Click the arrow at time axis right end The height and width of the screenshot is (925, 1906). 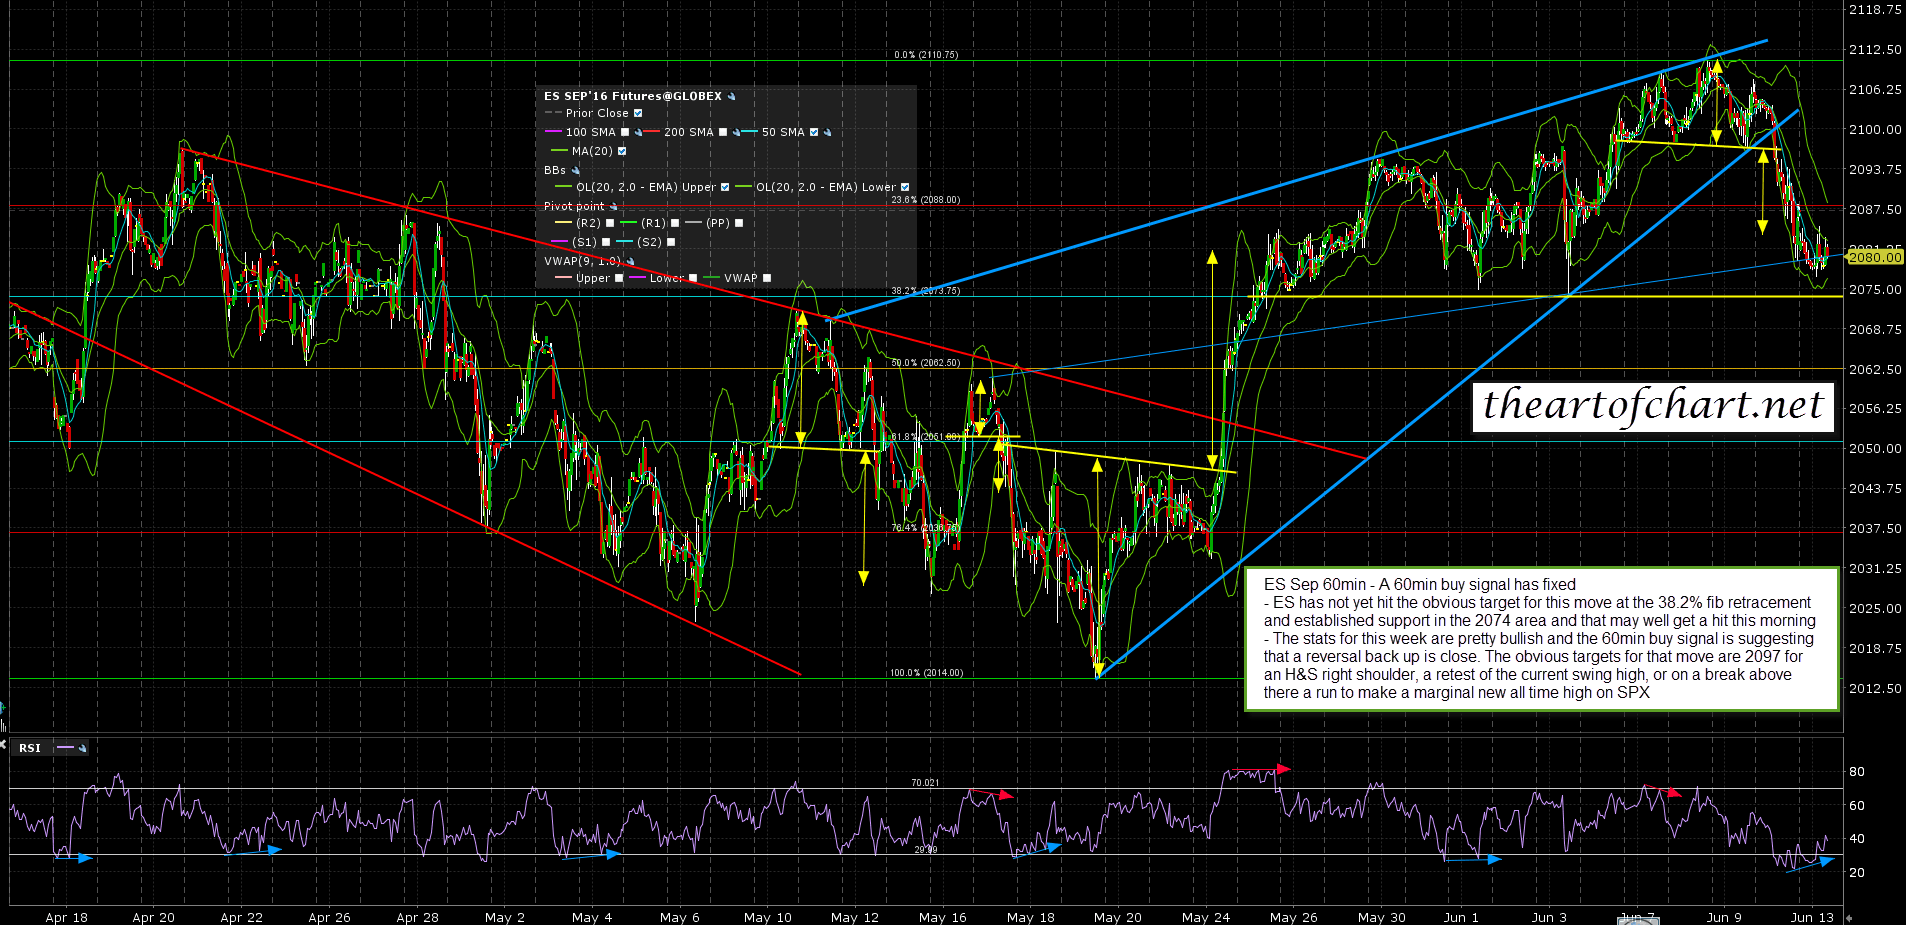tap(1848, 917)
